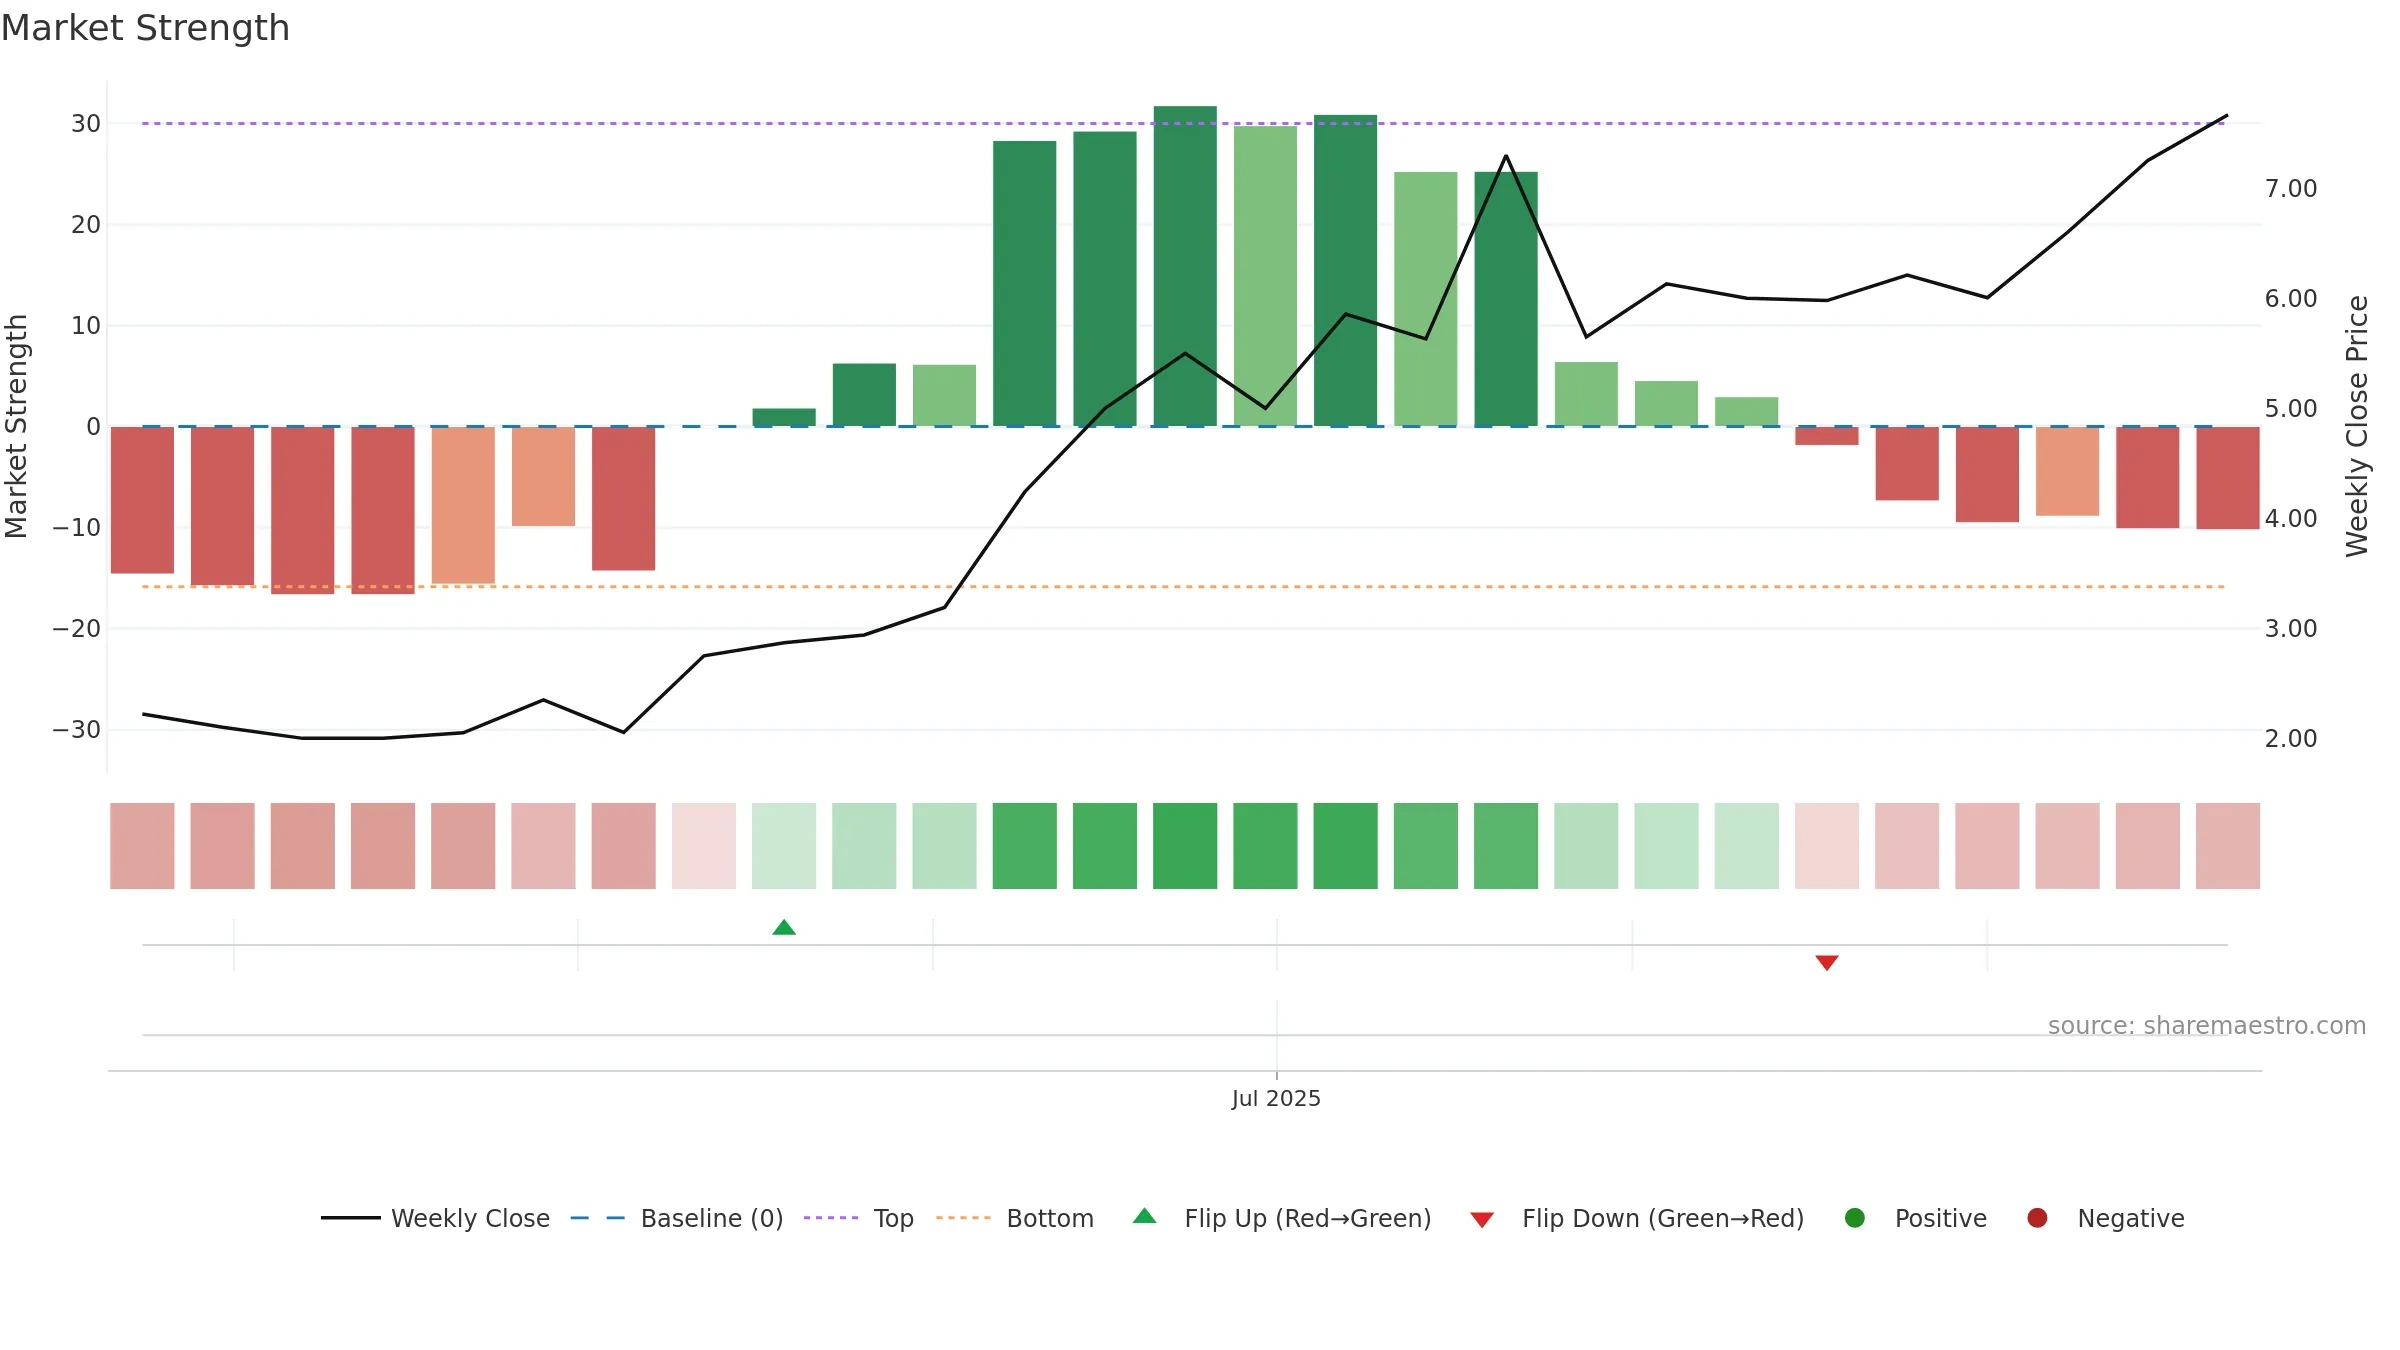This screenshot has width=2400, height=1350.
Task: Click the final red bar at chart's end
Action: pos(2228,478)
